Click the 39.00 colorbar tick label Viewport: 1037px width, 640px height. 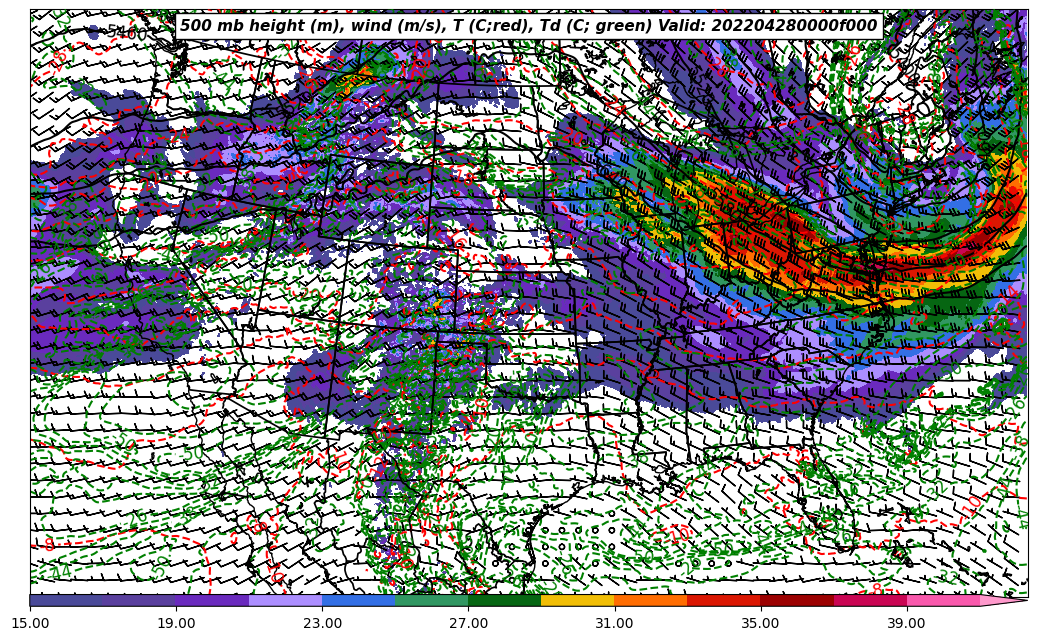tap(906, 623)
